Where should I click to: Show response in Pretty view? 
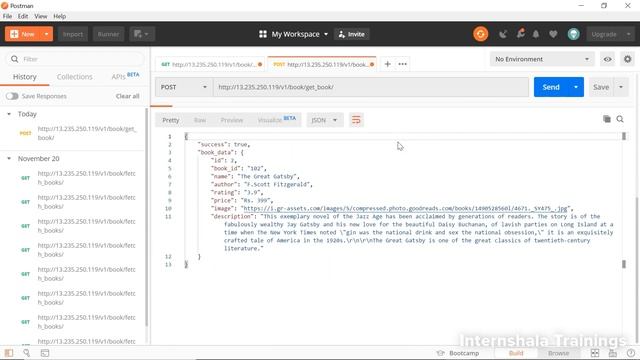click(171, 120)
